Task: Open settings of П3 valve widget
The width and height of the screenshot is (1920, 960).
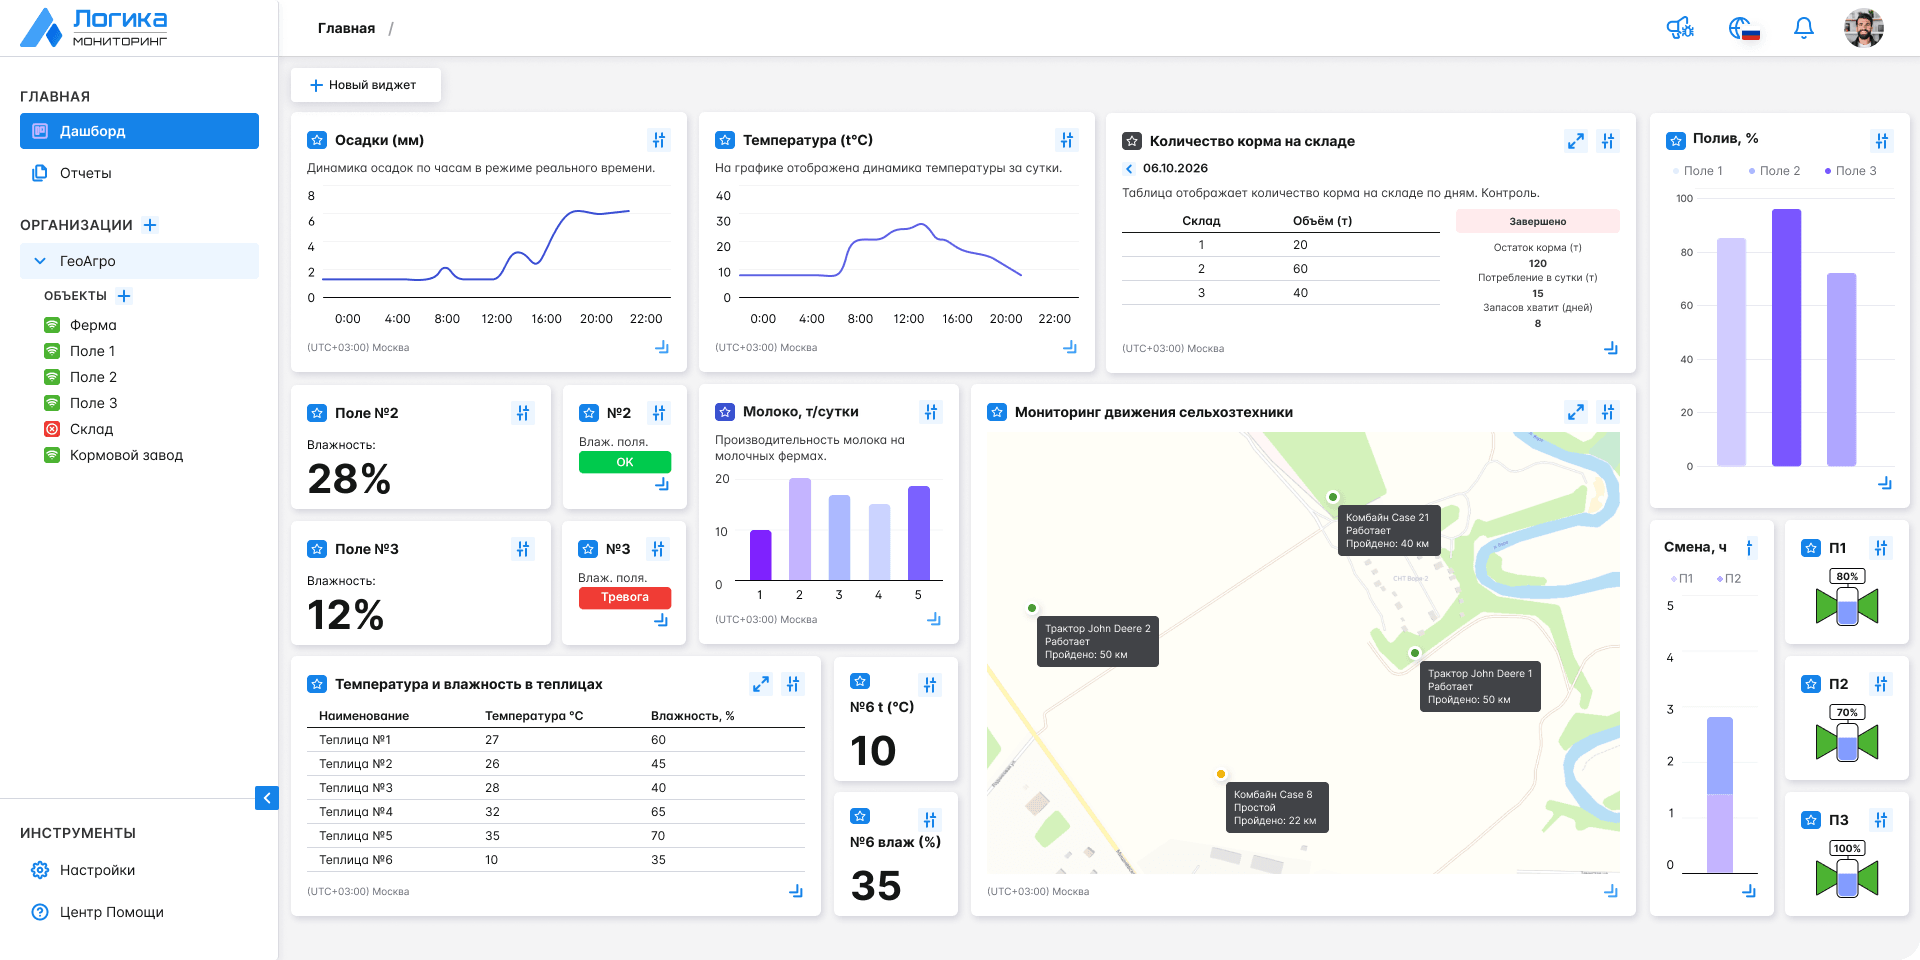Action: (1881, 820)
